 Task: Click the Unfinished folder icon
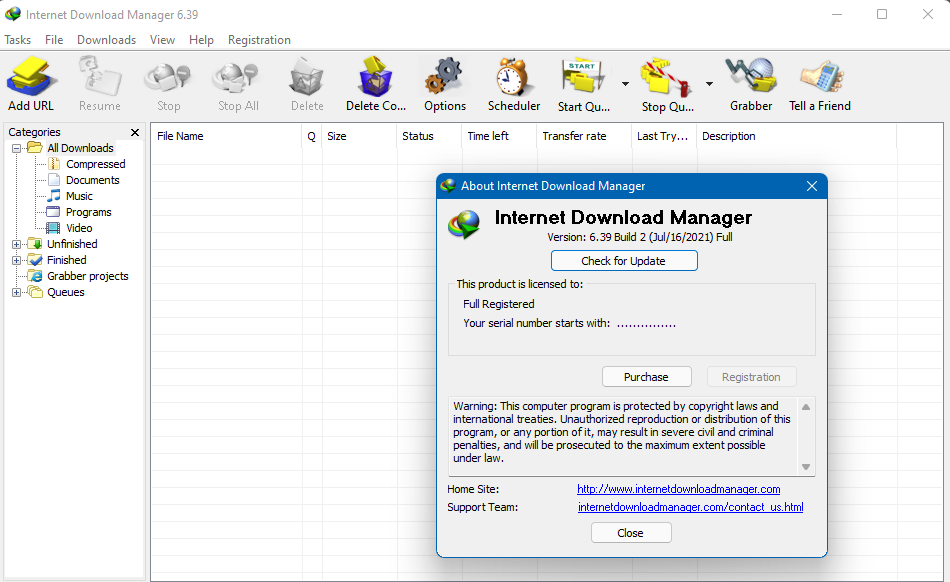pyautogui.click(x=35, y=244)
